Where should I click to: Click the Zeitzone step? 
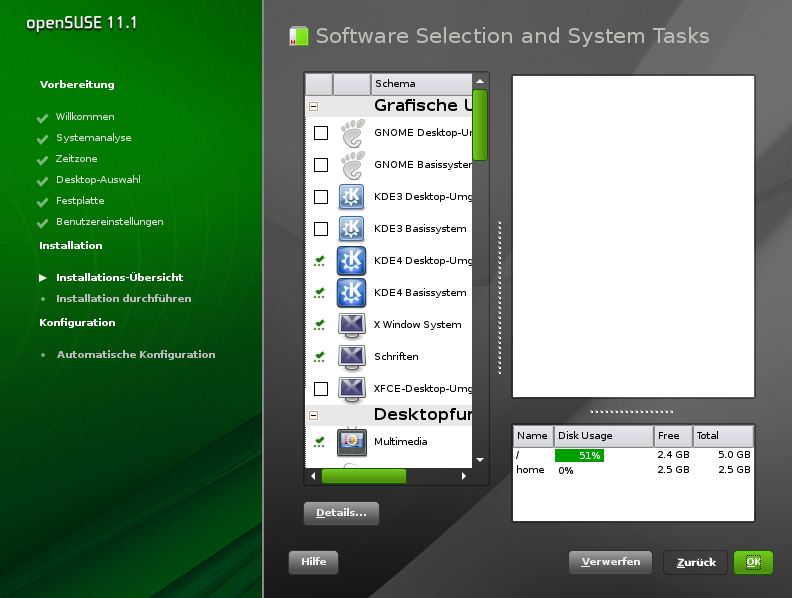(76, 159)
